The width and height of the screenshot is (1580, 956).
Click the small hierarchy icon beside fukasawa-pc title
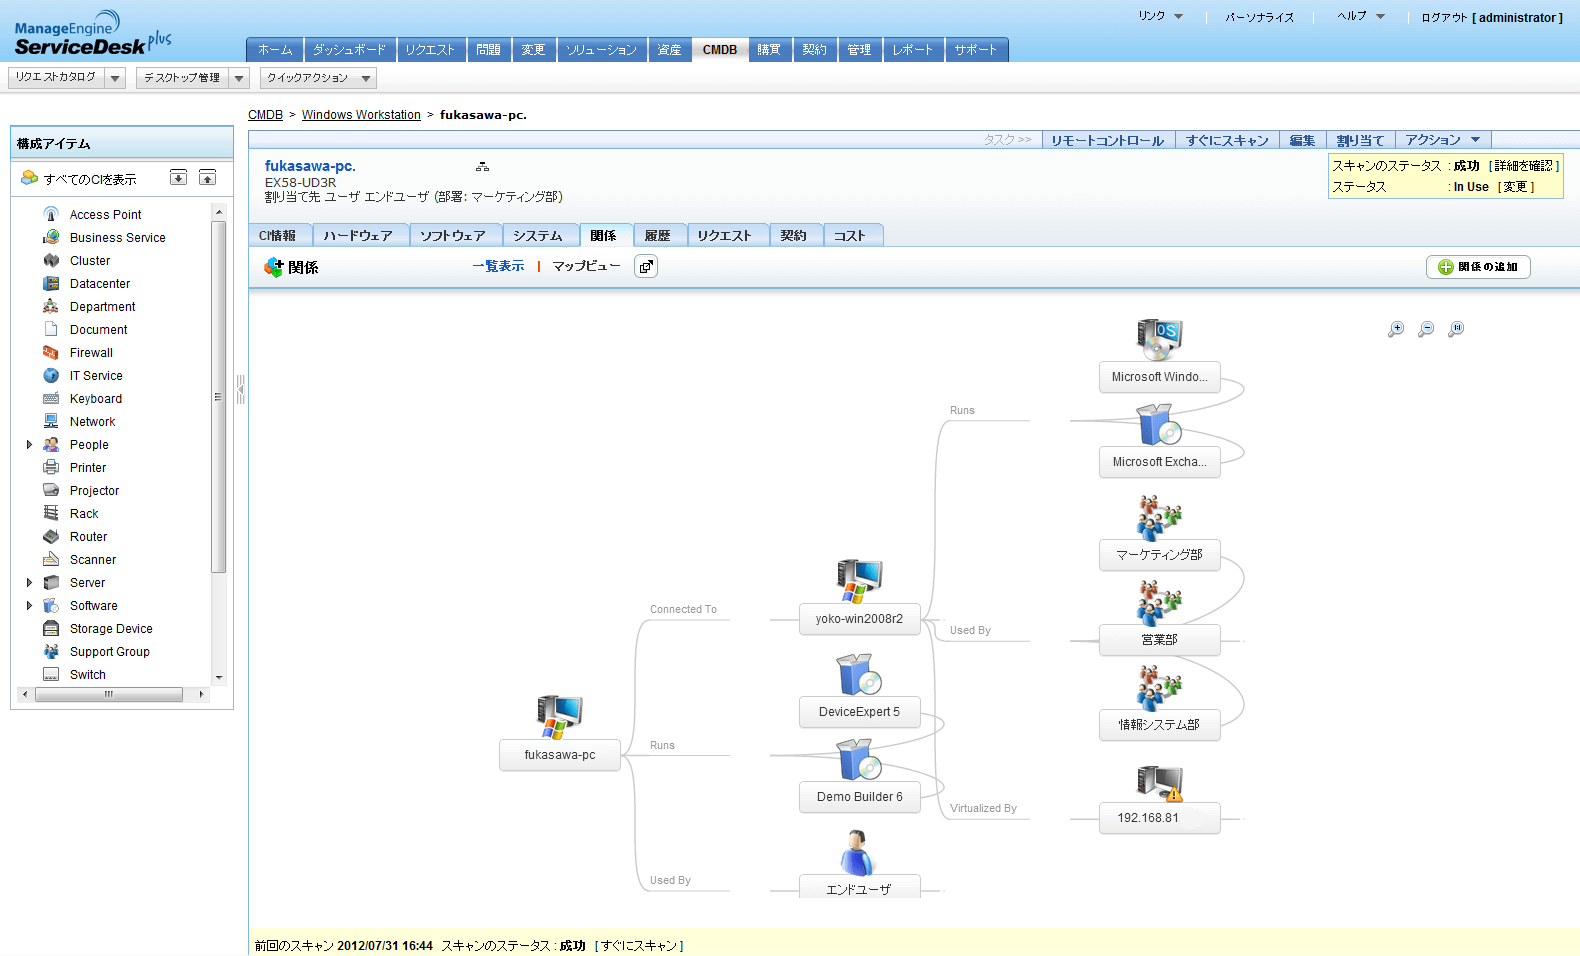pyautogui.click(x=482, y=167)
